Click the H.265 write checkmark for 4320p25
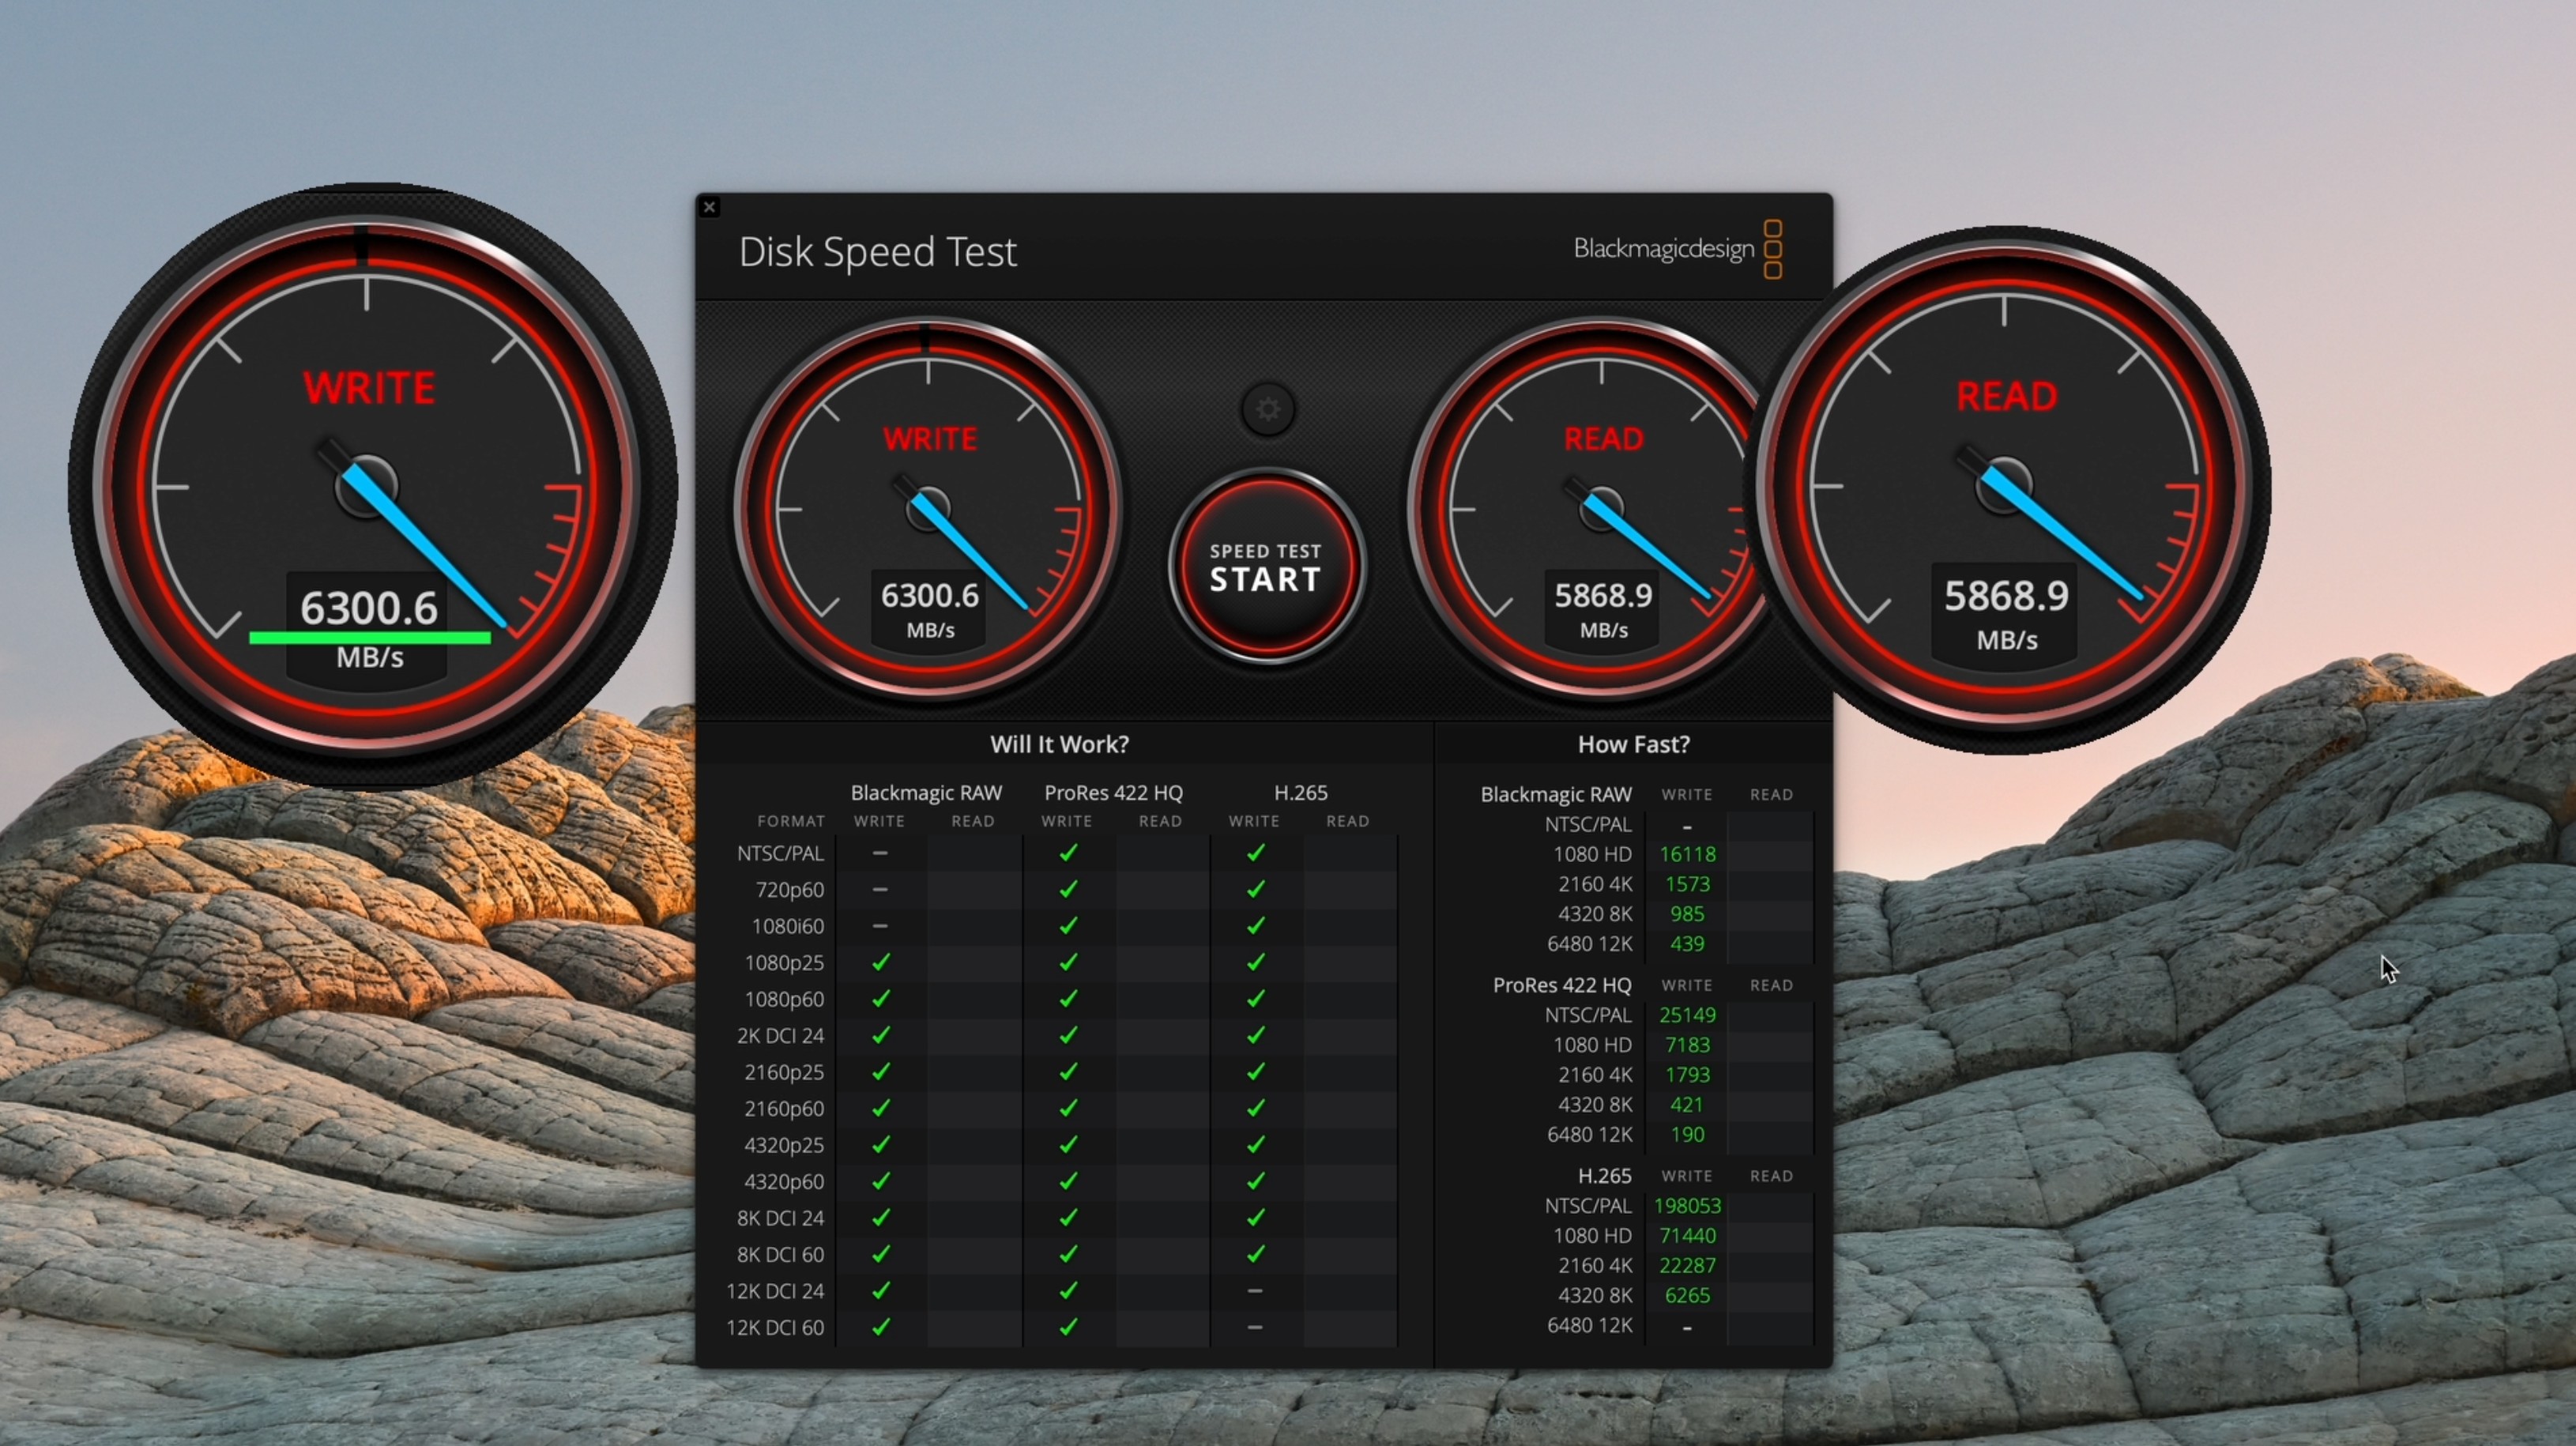Viewport: 2576px width, 1446px height. coord(1255,1145)
